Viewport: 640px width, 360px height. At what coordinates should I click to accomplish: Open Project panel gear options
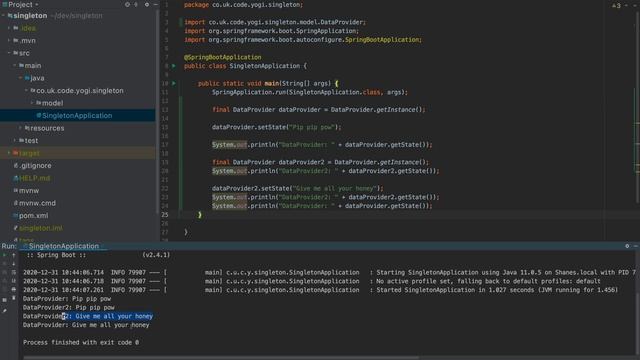(x=147, y=4)
